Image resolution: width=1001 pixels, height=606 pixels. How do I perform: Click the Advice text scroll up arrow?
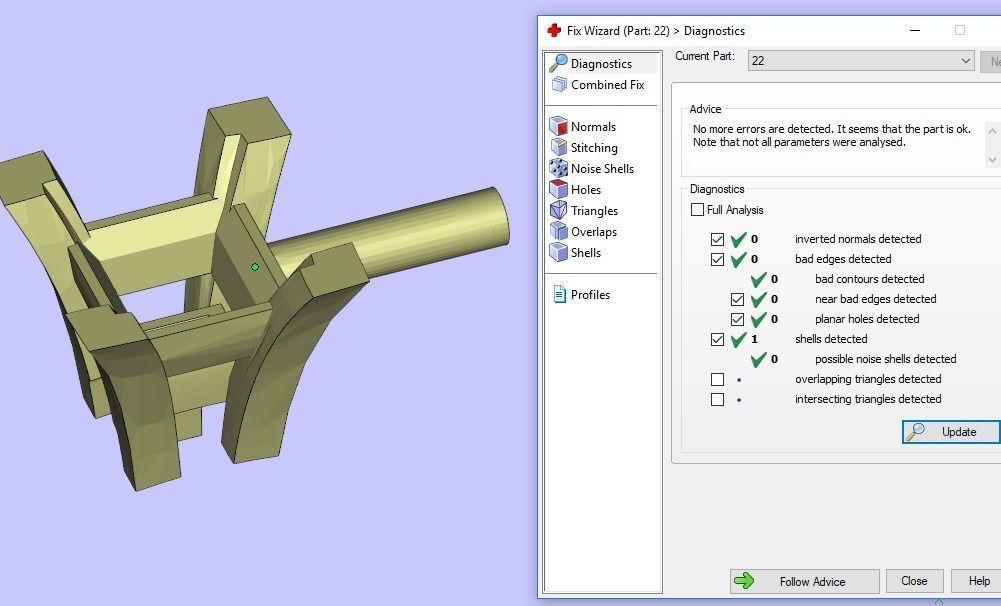992,131
